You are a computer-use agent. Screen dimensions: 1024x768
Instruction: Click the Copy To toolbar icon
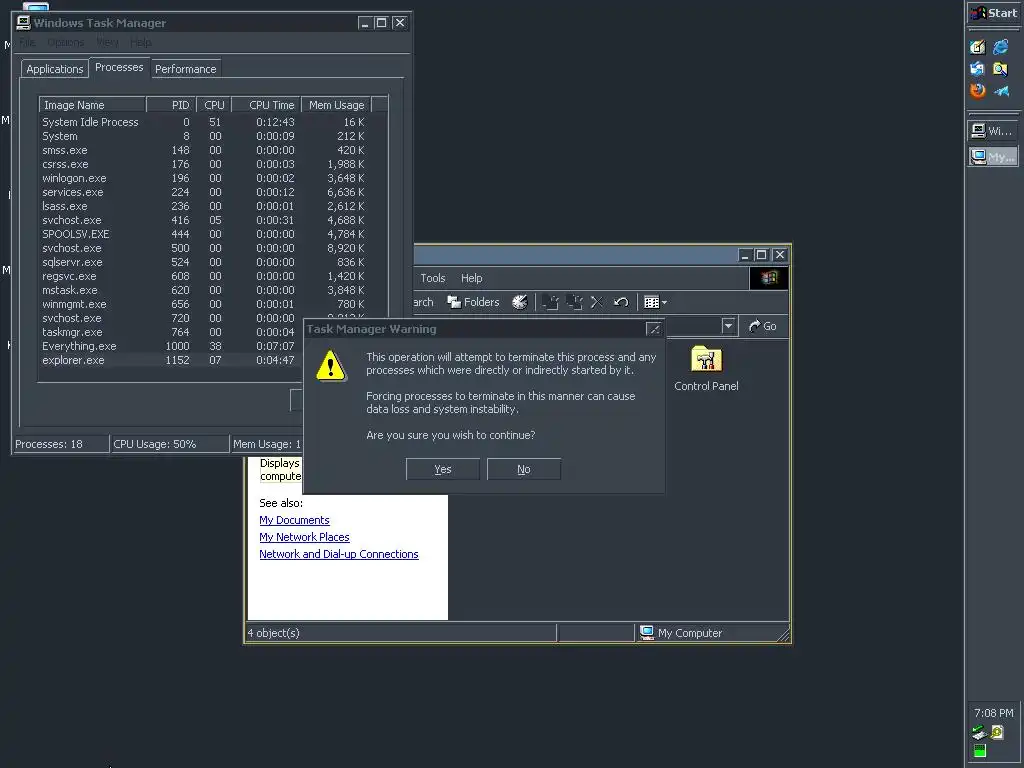(574, 302)
